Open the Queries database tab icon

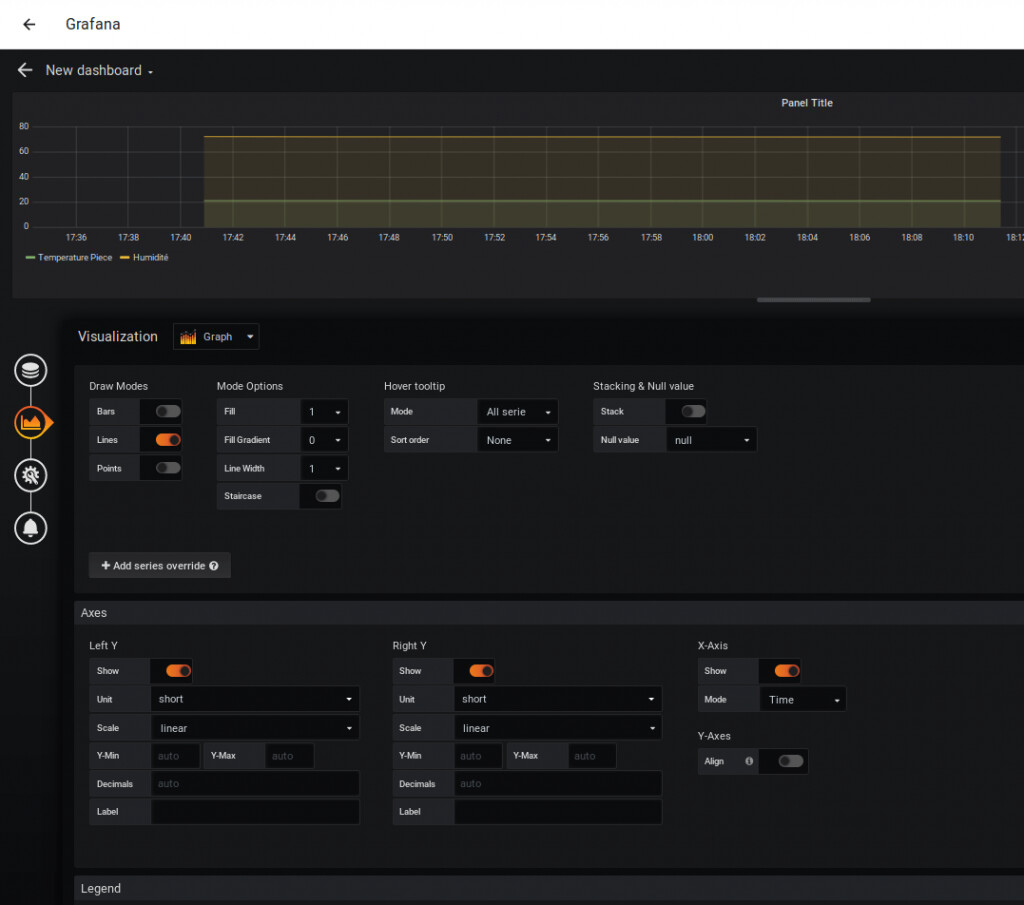pyautogui.click(x=31, y=370)
